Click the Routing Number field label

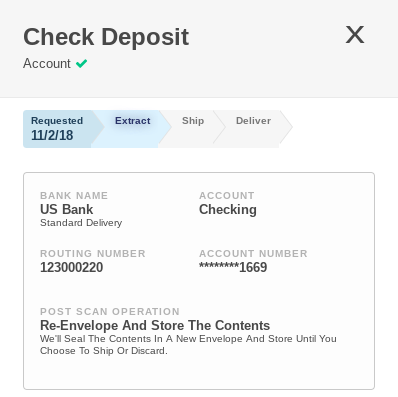[93, 254]
